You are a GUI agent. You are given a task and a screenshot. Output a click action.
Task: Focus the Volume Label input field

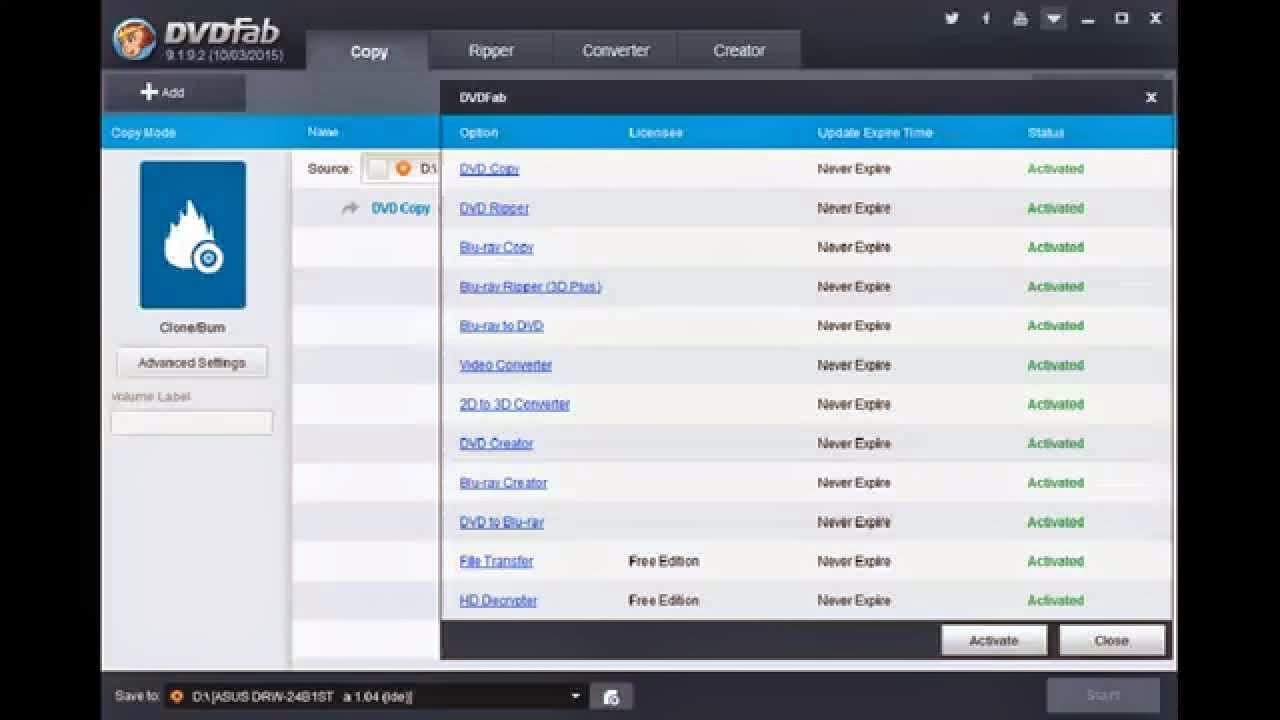pos(192,423)
